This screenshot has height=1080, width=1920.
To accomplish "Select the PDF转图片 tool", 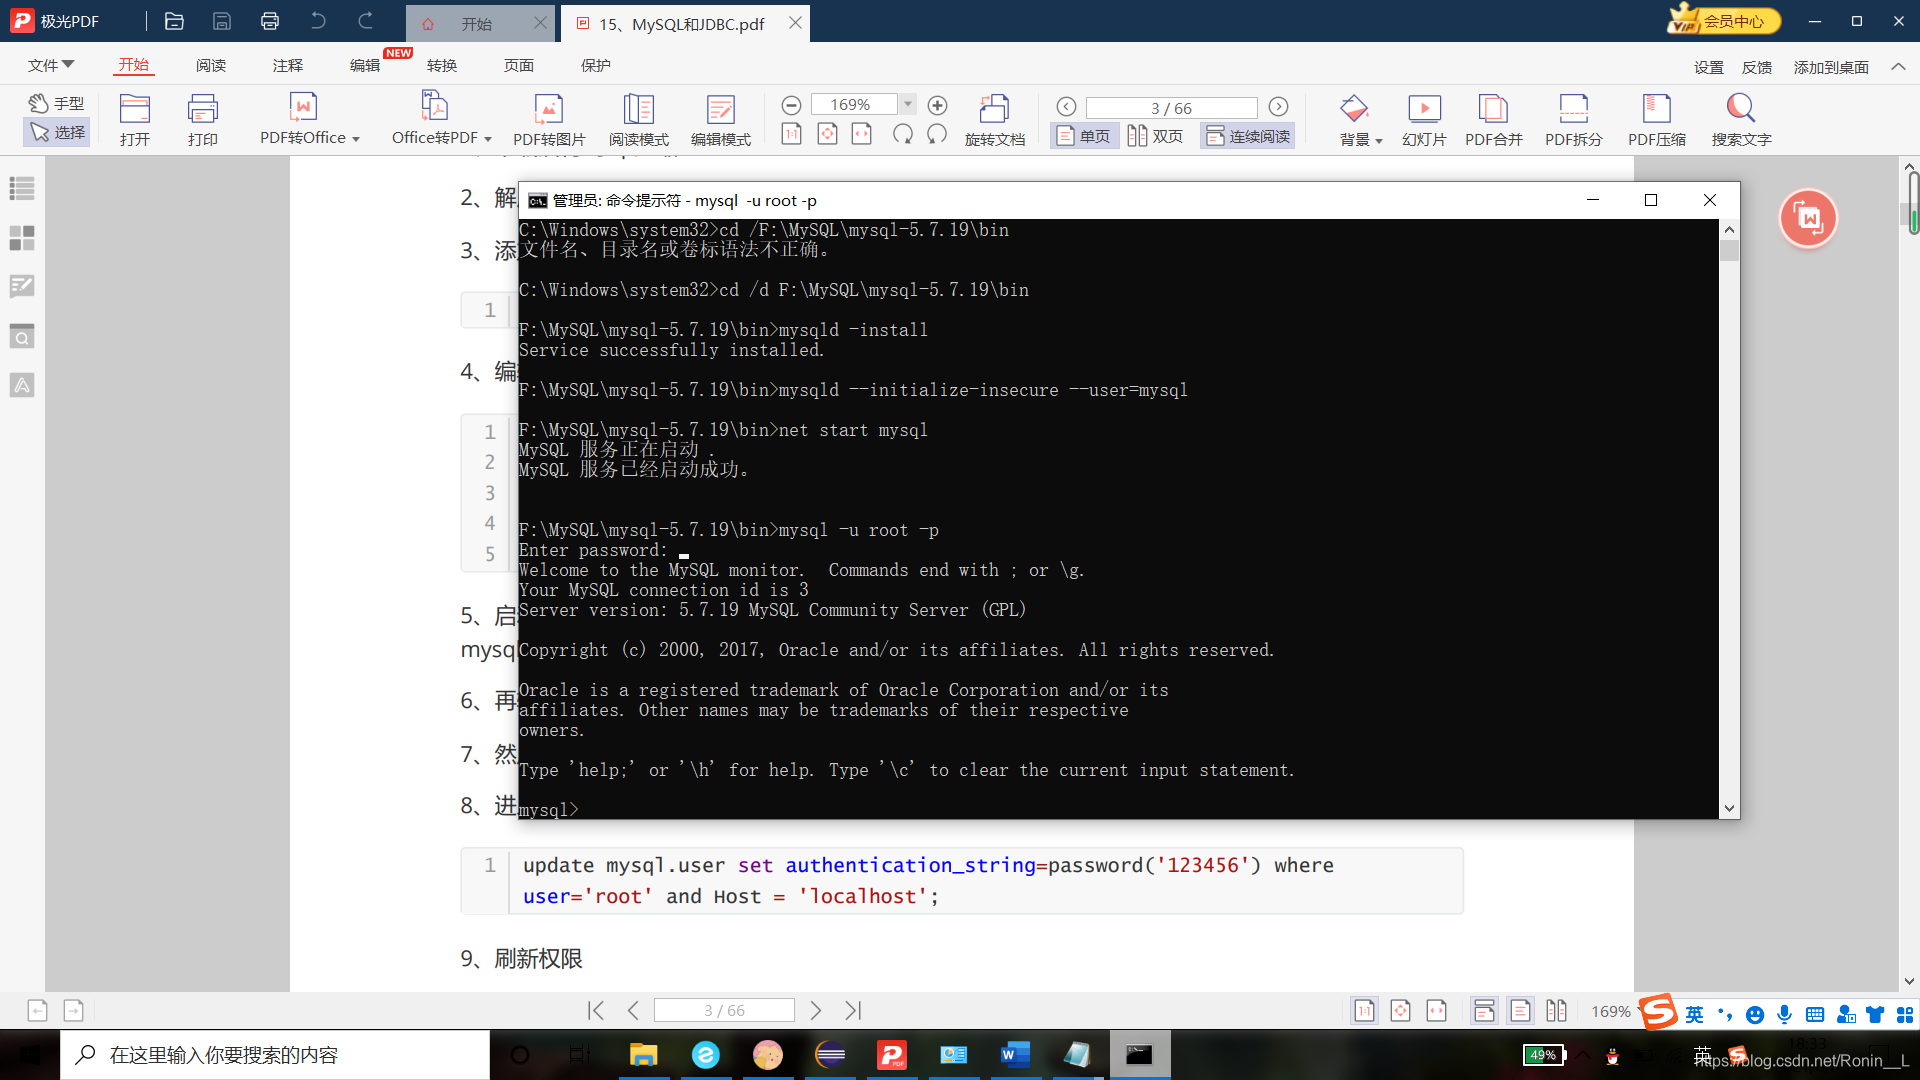I will (x=549, y=119).
